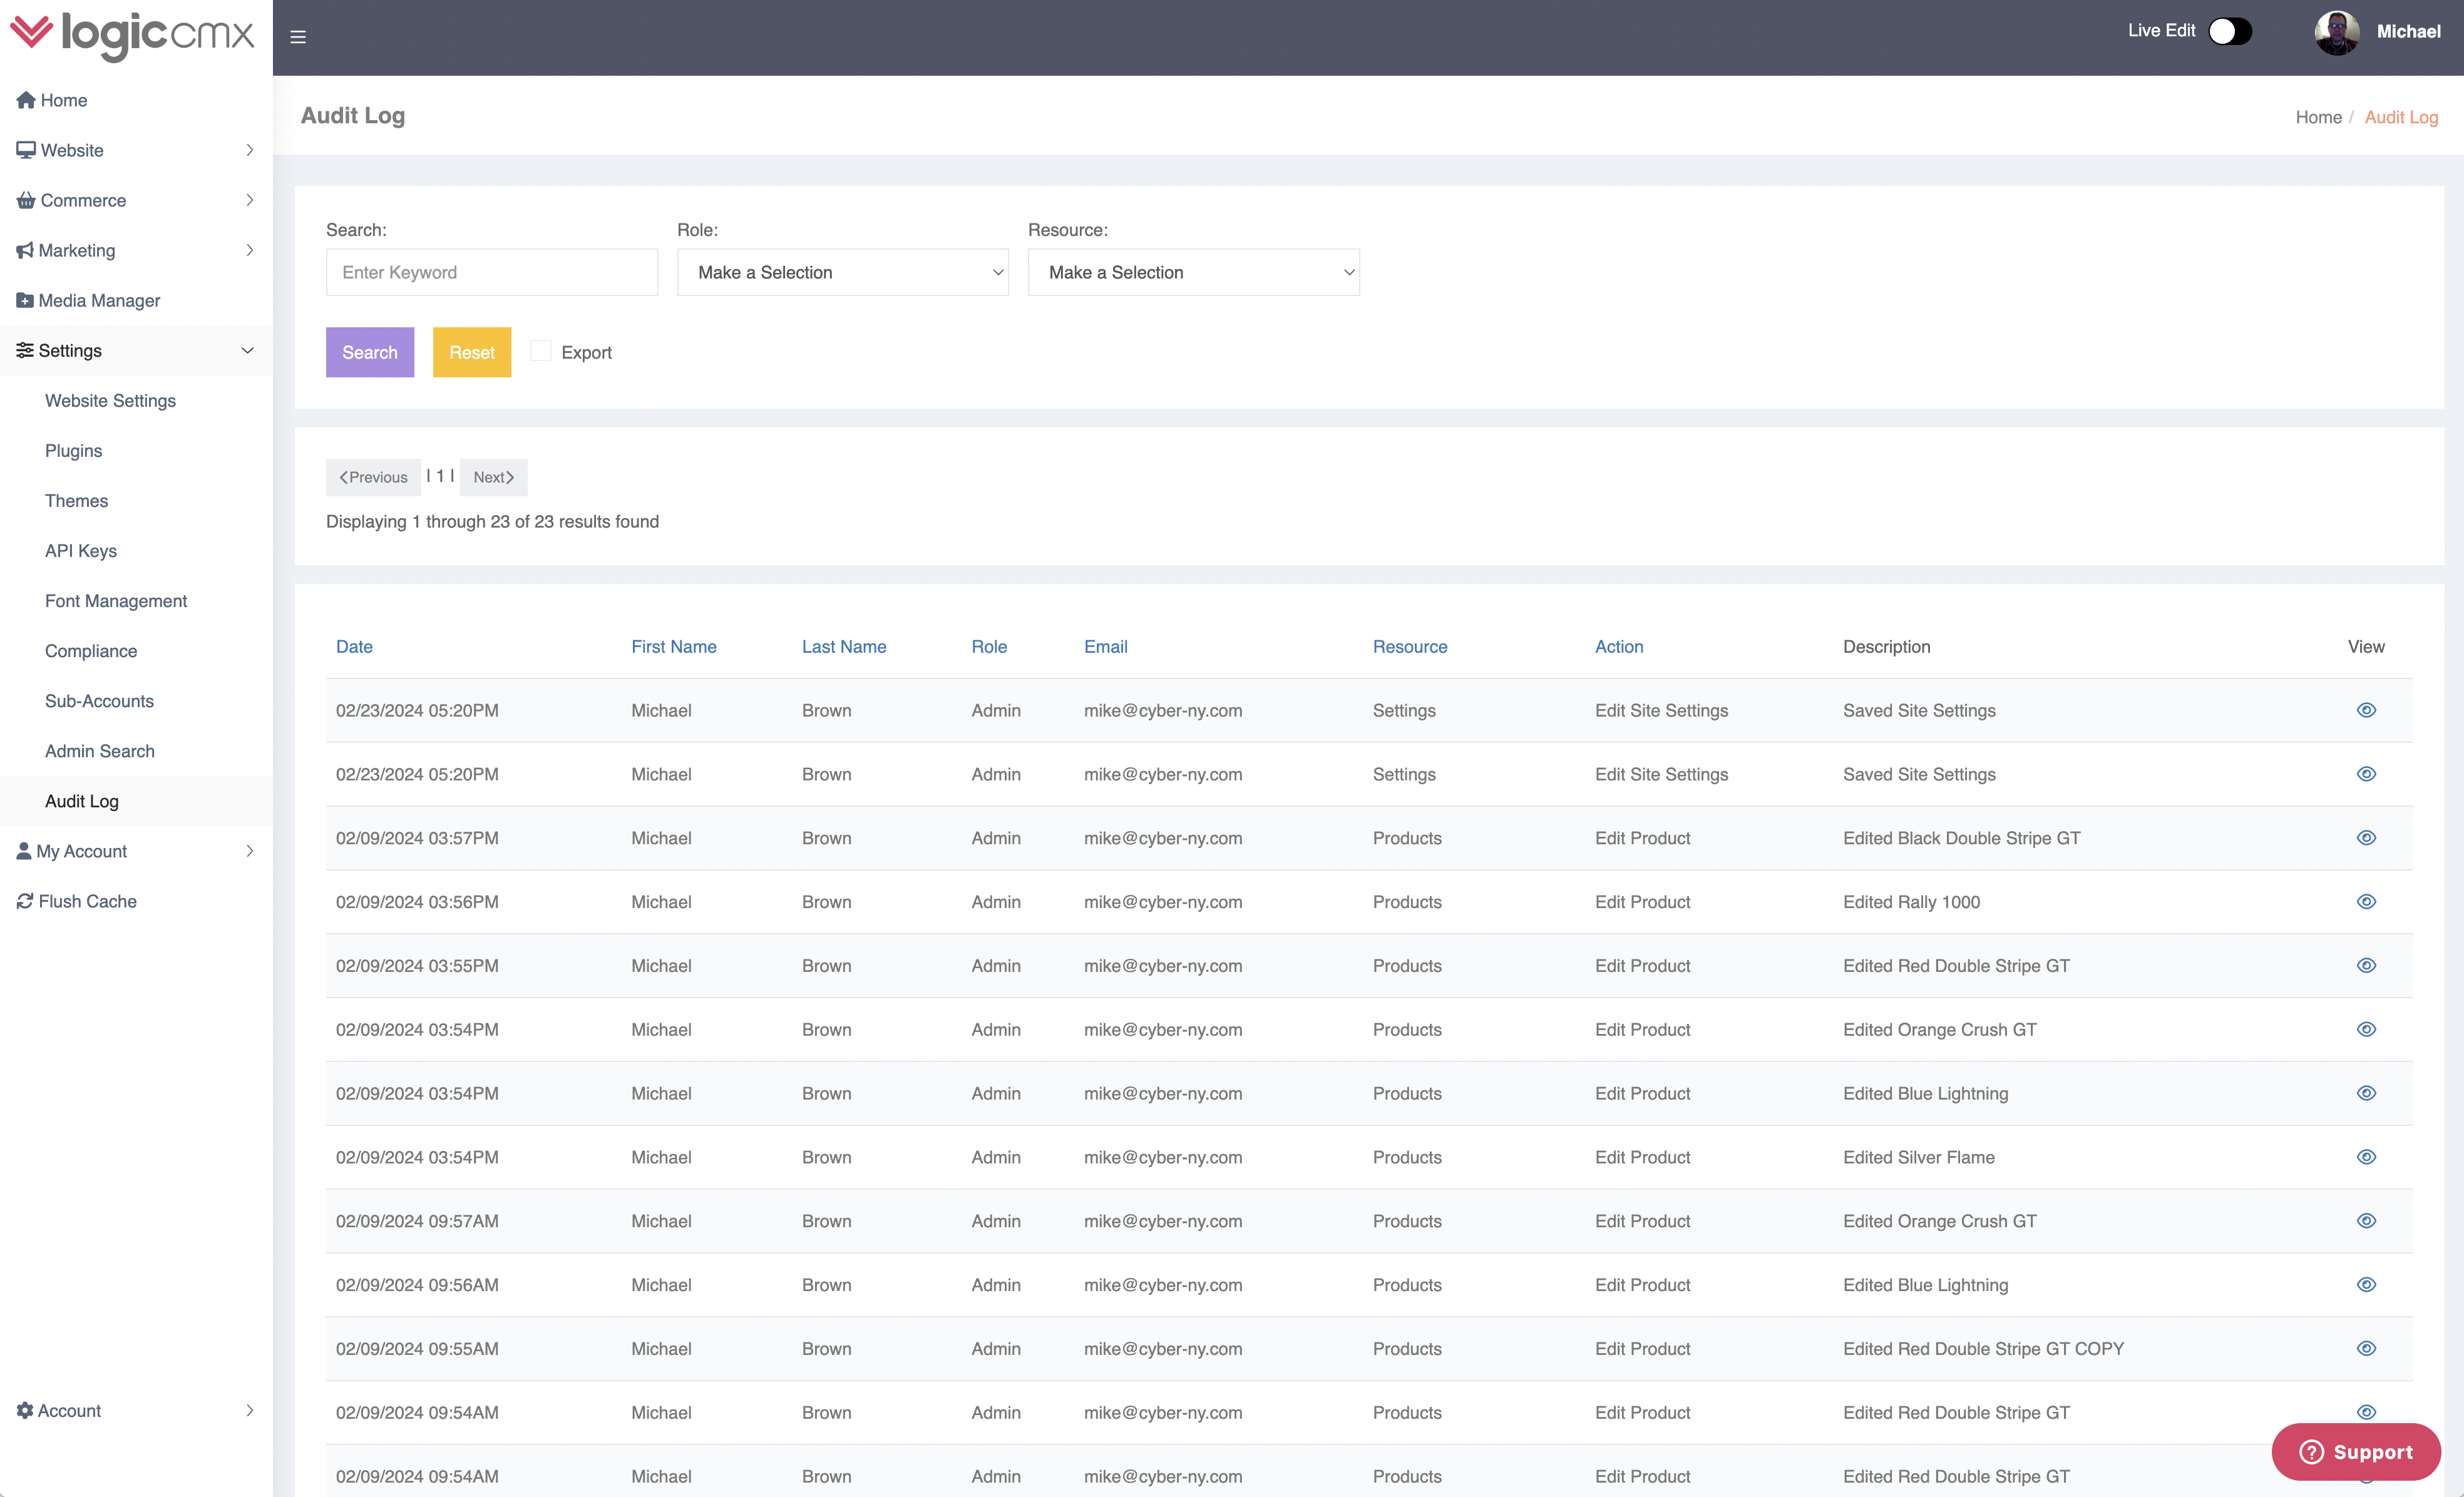View 03:54PM Edited Blue Lightning entry

[2366, 1093]
